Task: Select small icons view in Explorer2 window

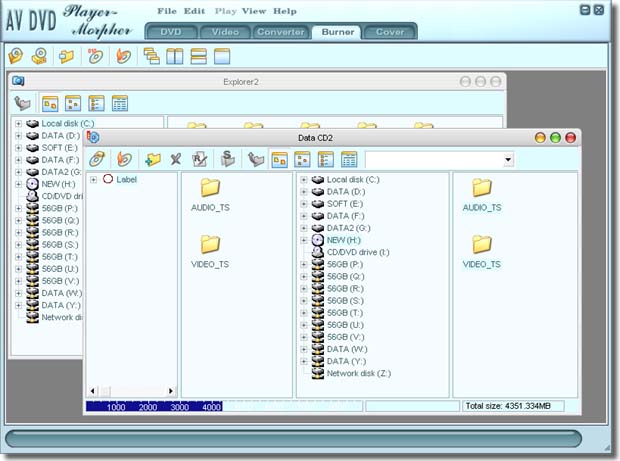Action: coord(73,104)
